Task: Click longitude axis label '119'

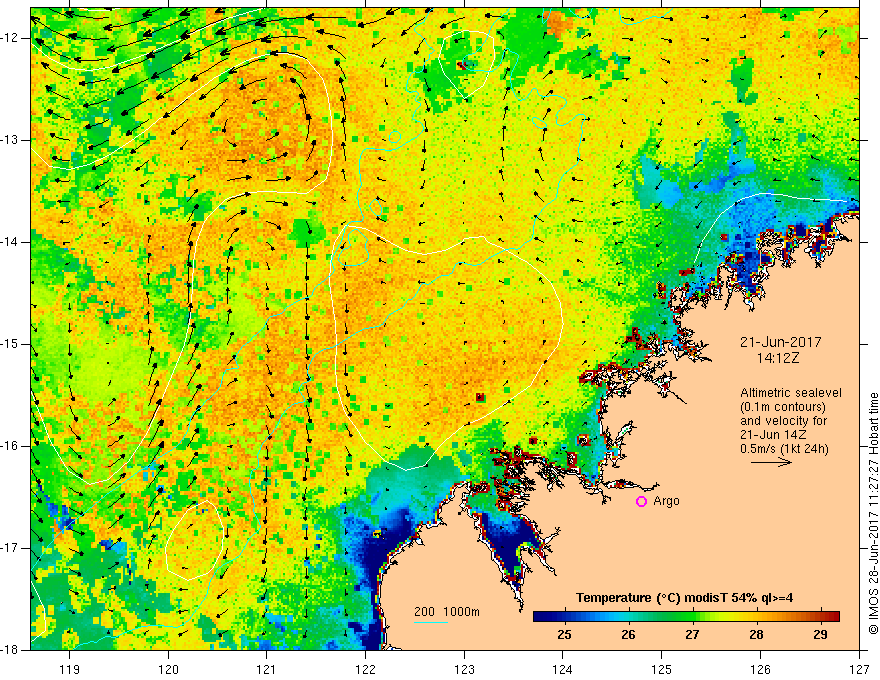Action: [70, 669]
